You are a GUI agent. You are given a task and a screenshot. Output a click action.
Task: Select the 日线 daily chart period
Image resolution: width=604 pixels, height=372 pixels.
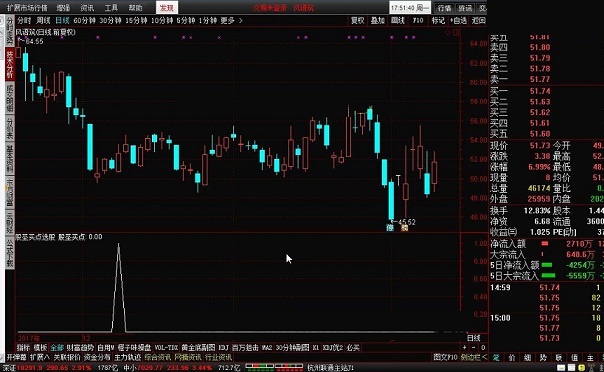(x=62, y=20)
